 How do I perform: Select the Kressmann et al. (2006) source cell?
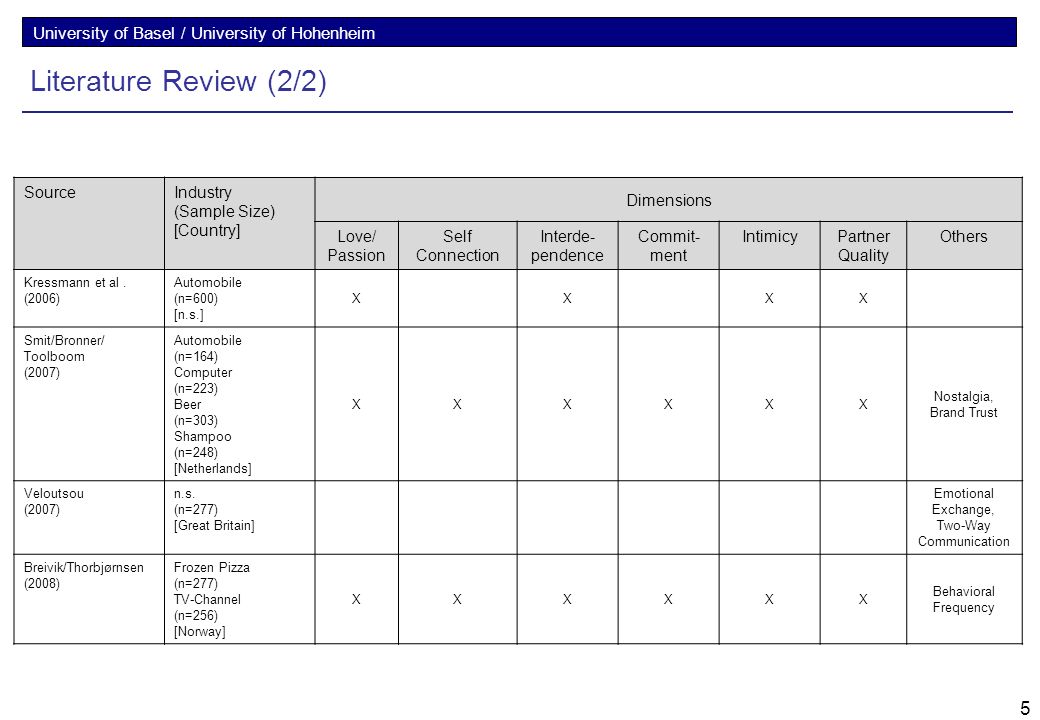pyautogui.click(x=89, y=298)
